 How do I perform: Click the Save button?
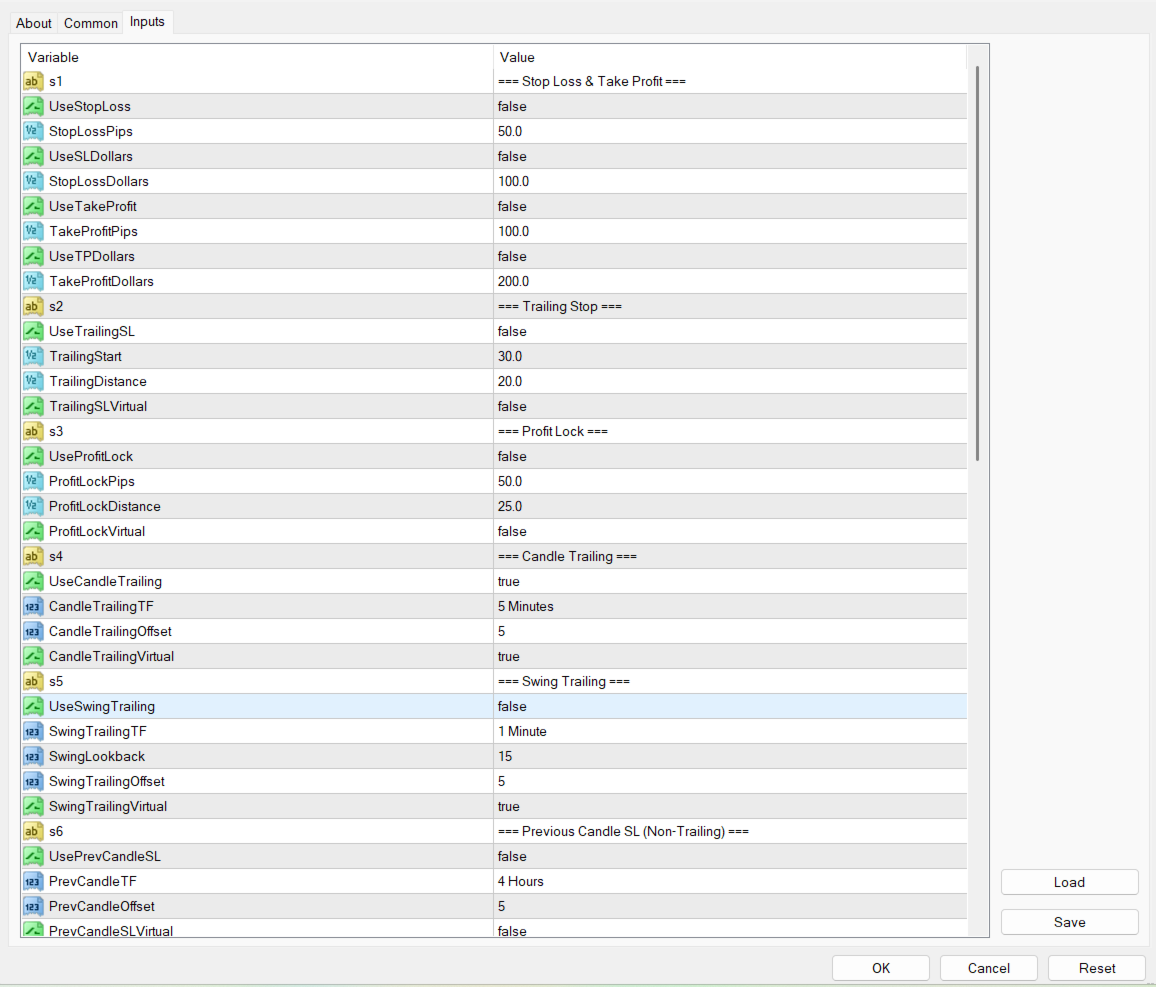click(x=1069, y=922)
